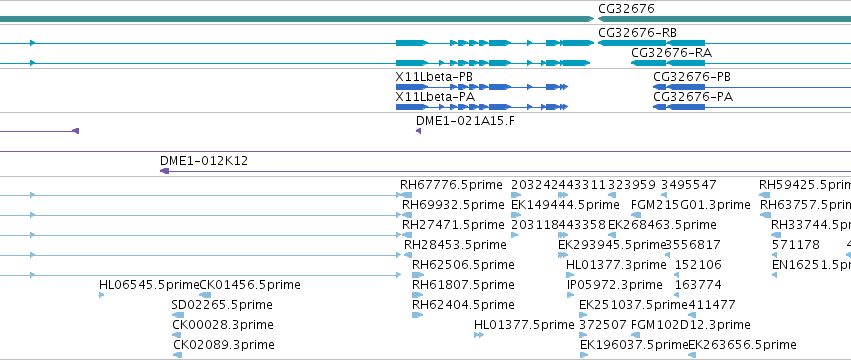
Task: Click the HL01377.5prime EST label
Action: [524, 325]
